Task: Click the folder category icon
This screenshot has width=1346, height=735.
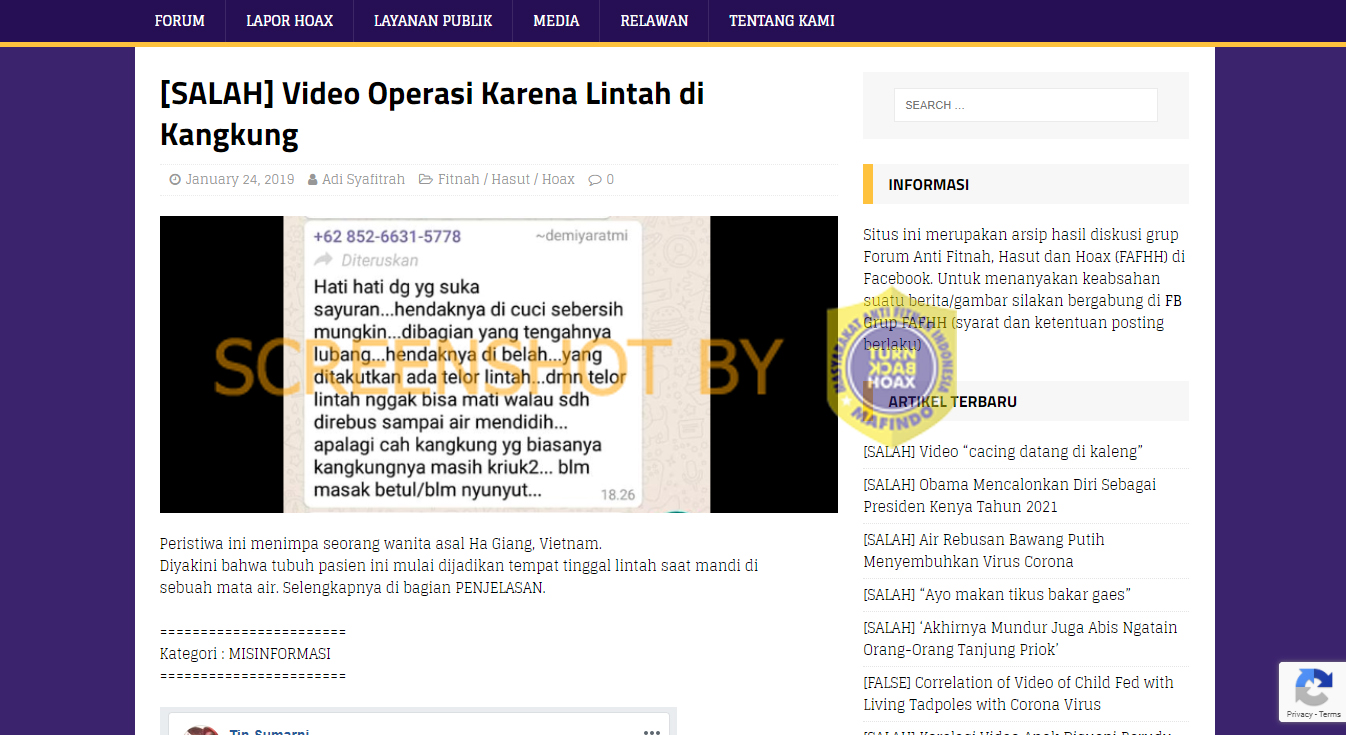Action: pyautogui.click(x=426, y=180)
